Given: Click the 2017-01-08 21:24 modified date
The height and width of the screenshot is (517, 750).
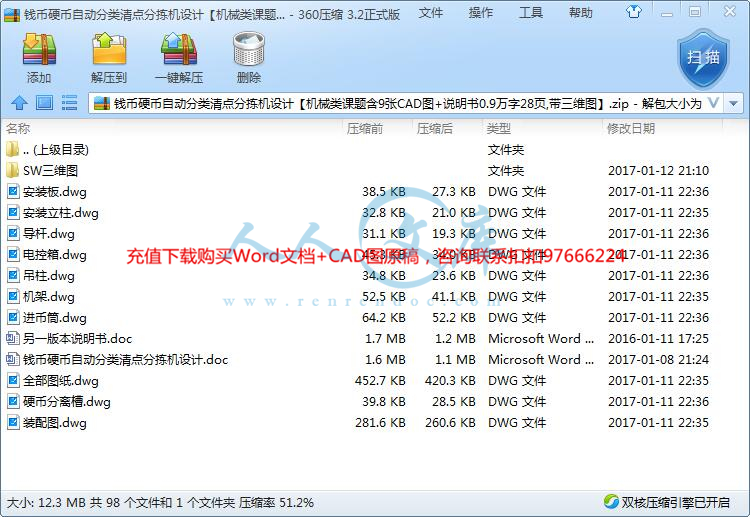Looking at the screenshot, I should point(658,360).
